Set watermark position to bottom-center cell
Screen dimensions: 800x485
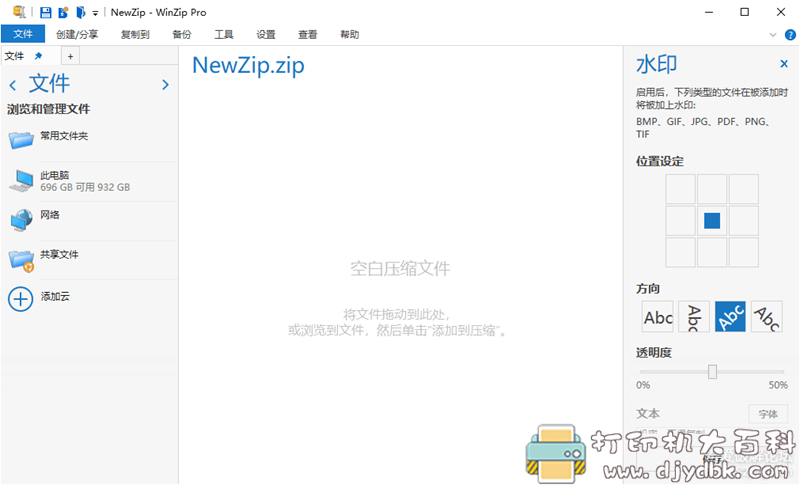[712, 252]
